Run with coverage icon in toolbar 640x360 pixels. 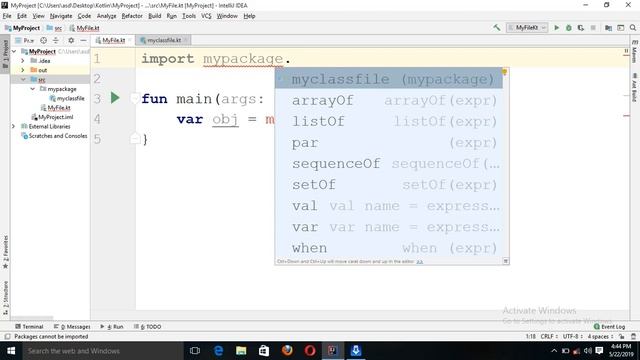[580, 28]
